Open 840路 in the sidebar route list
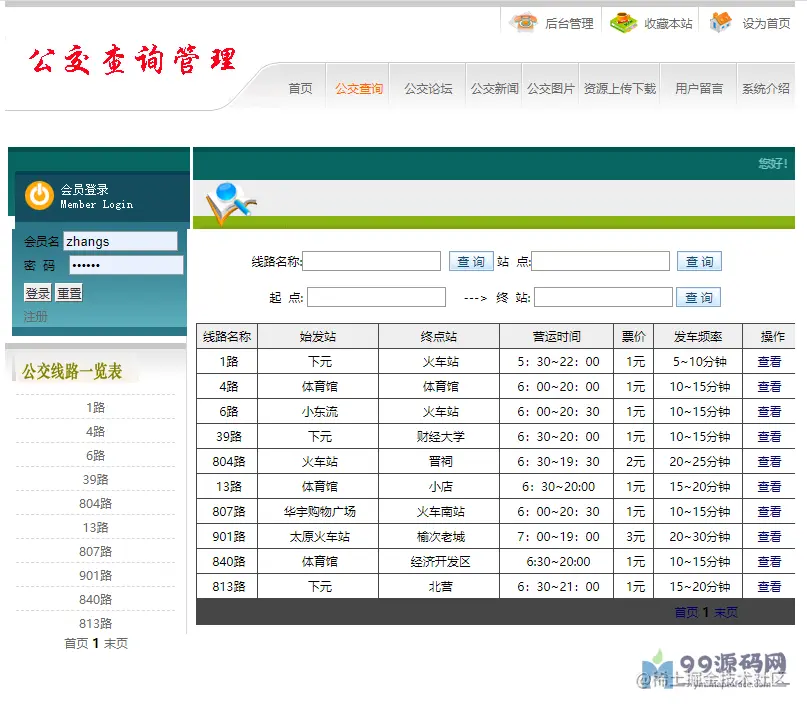The height and width of the screenshot is (709, 807). [95, 599]
